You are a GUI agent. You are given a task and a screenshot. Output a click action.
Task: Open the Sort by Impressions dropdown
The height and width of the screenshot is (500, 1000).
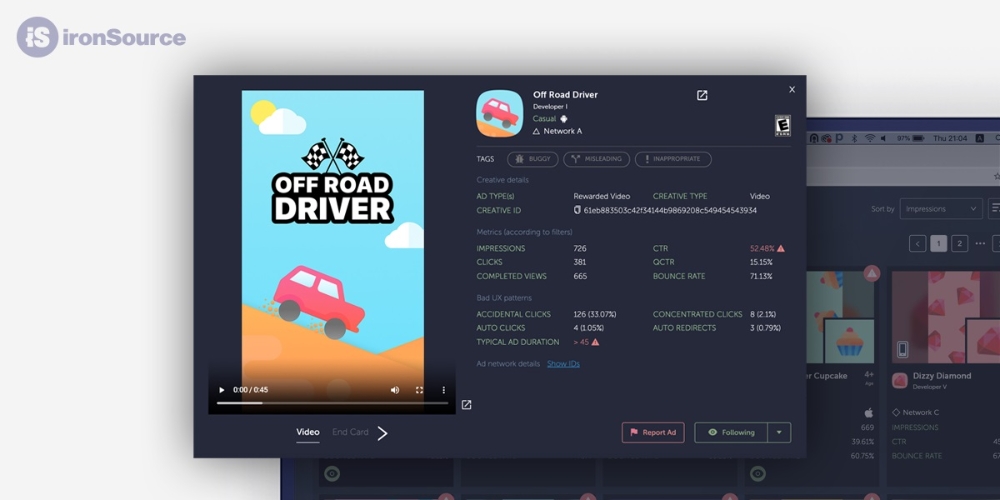coord(940,209)
